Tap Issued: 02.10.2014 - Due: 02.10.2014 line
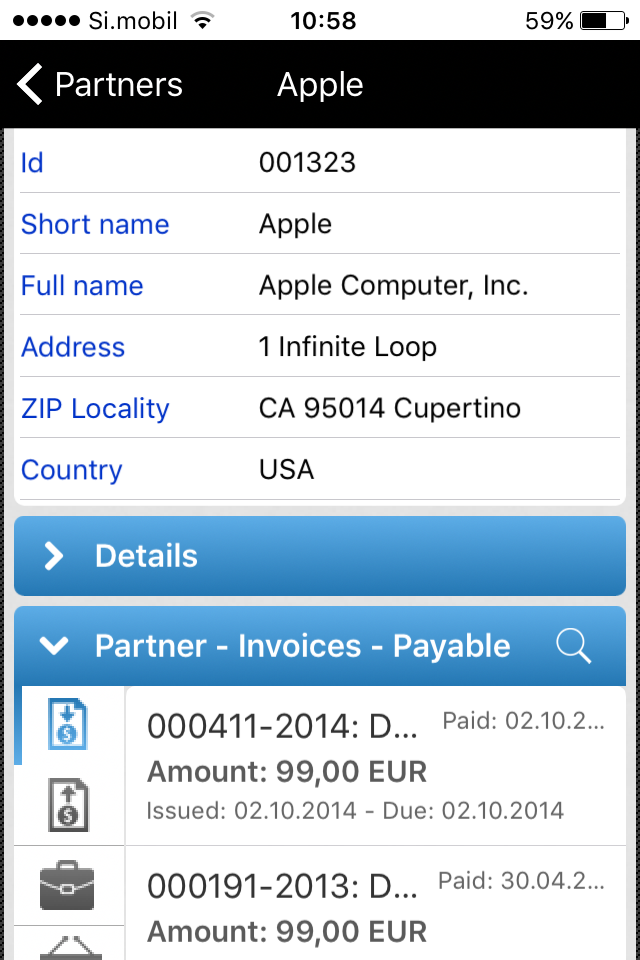Viewport: 640px width, 960px height. pyautogui.click(x=355, y=811)
